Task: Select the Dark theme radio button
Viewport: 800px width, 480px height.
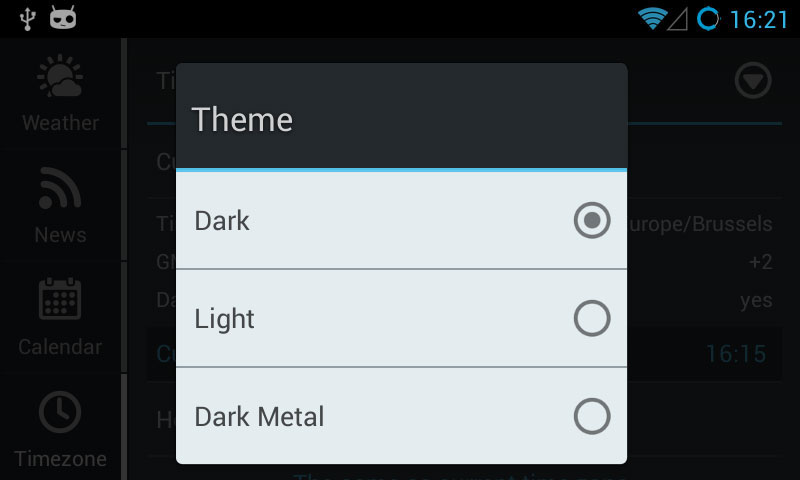Action: [x=592, y=221]
